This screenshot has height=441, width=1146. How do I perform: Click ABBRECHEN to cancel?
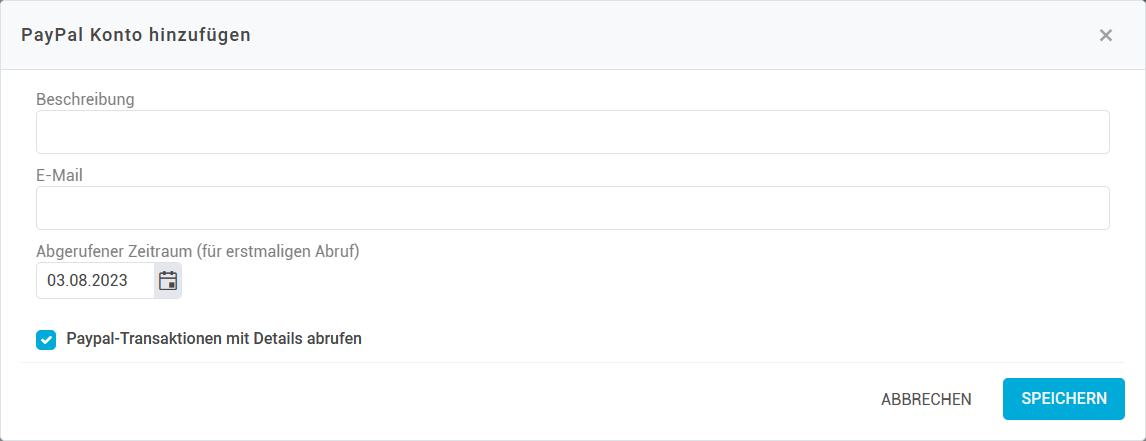[926, 399]
